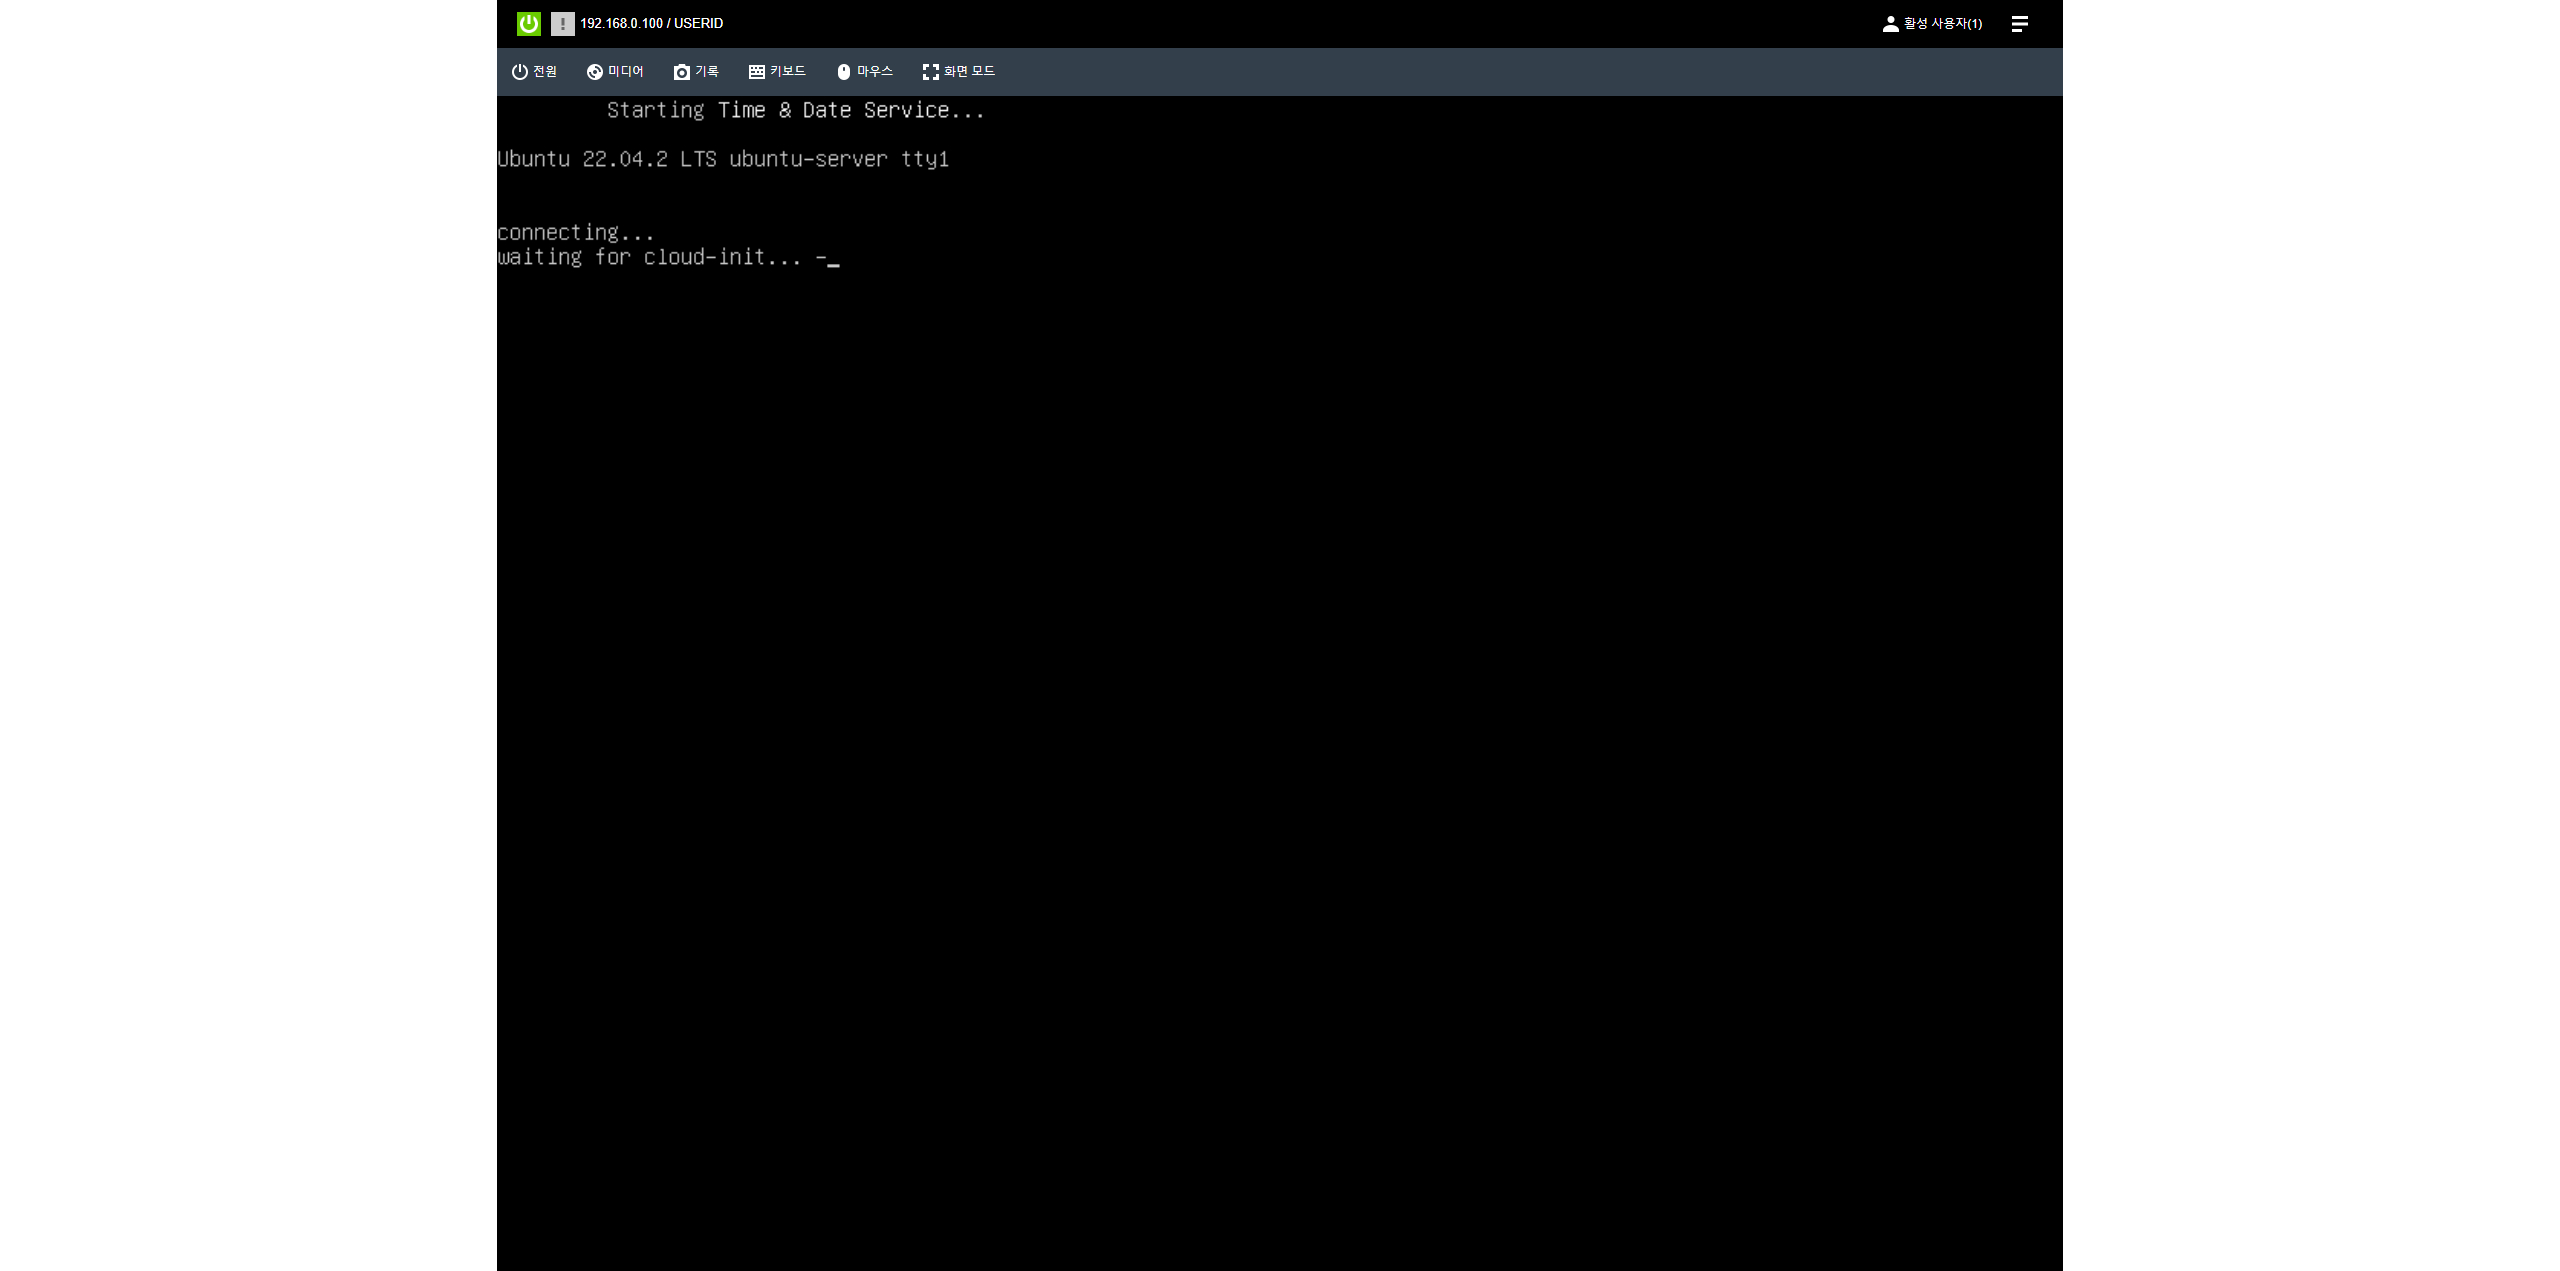Click the 활성 사용자(1) active users label
Image resolution: width=2560 pixels, height=1271 pixels.
coord(1942,24)
